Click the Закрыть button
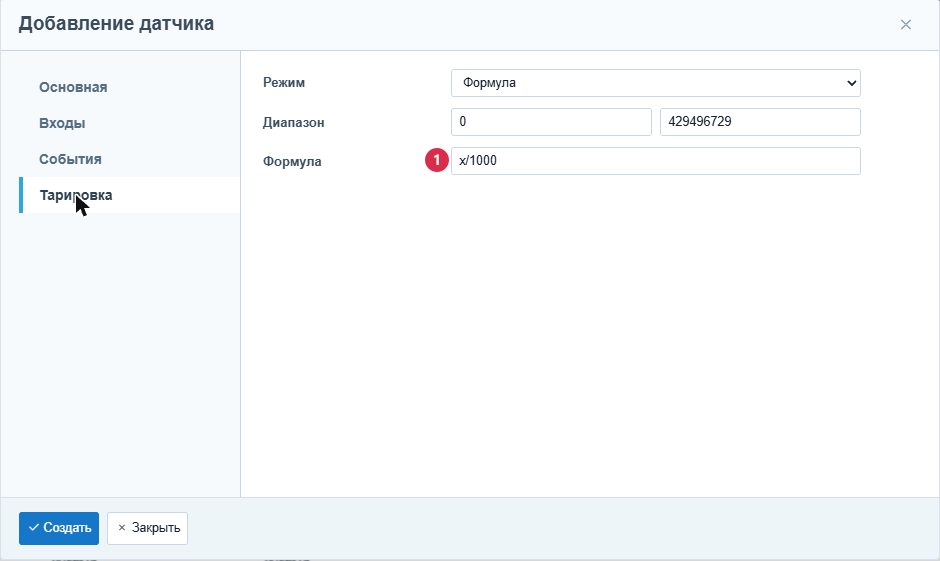Viewport: 940px width, 561px height. 147,528
